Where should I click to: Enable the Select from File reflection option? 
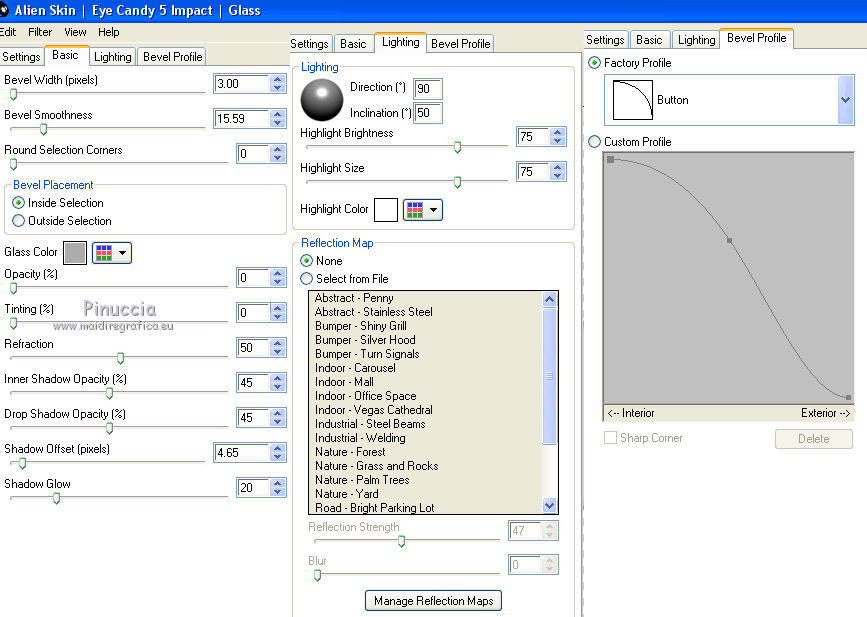[308, 279]
